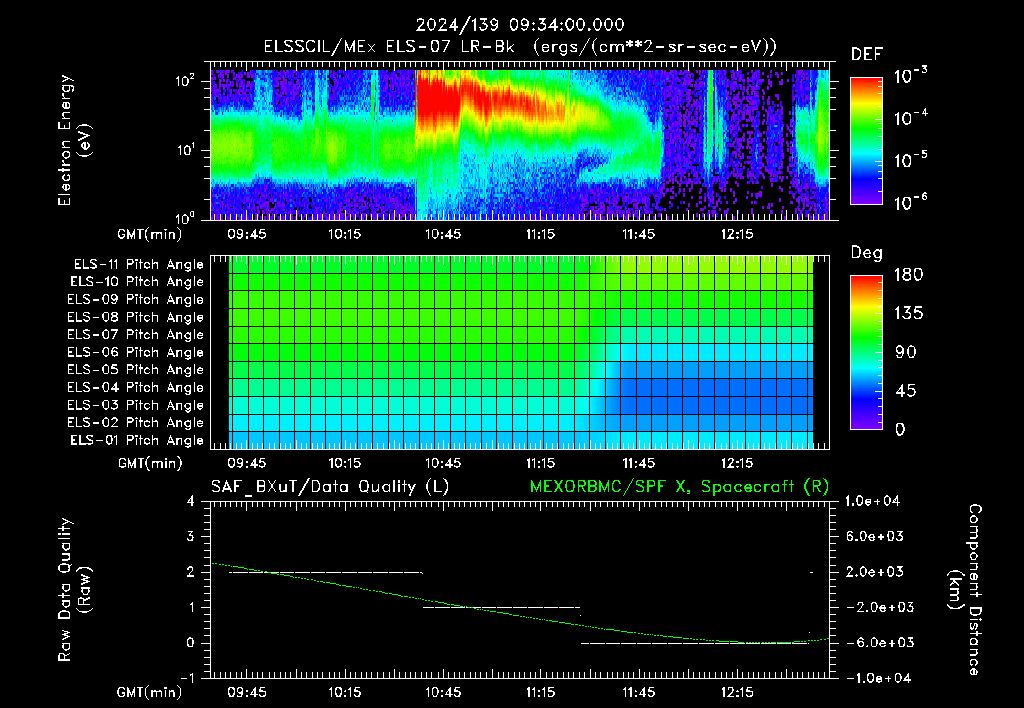Screen dimensions: 1024x708
Task: Click the Component Distance (km) axis label
Action: click(965, 589)
